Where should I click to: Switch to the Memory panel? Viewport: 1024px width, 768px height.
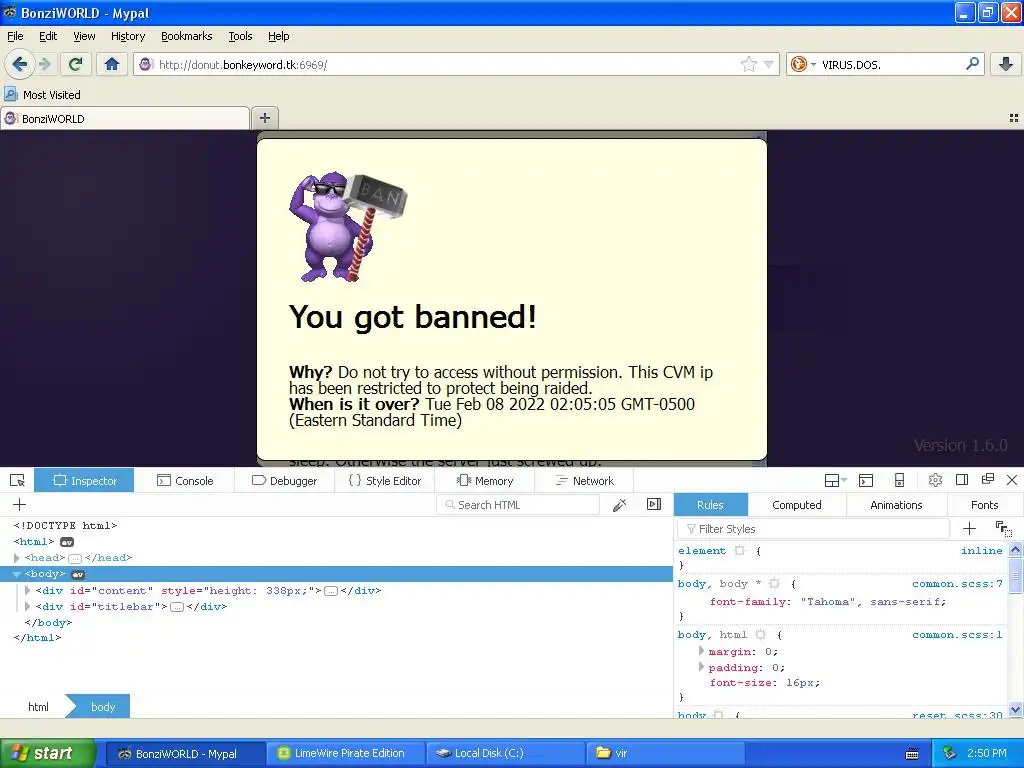(485, 481)
